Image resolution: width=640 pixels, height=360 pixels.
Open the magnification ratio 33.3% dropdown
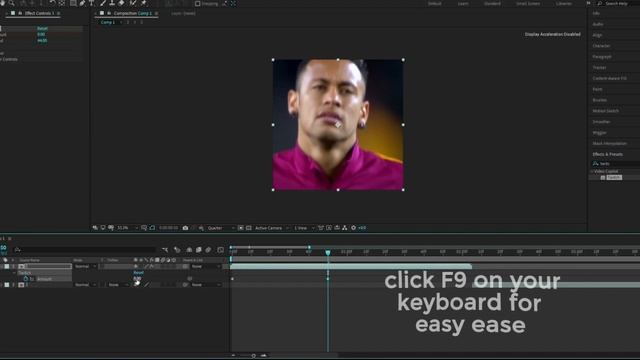click(x=127, y=228)
